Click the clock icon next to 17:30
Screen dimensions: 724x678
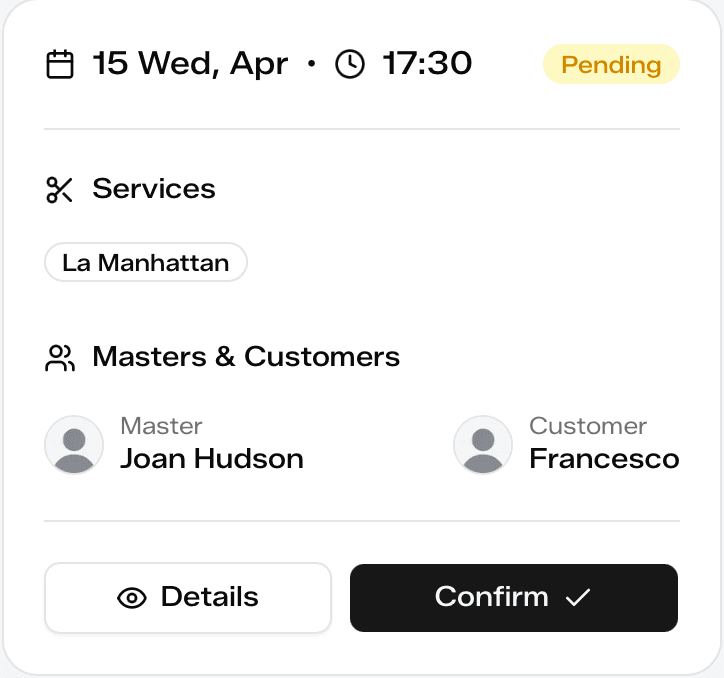(350, 65)
